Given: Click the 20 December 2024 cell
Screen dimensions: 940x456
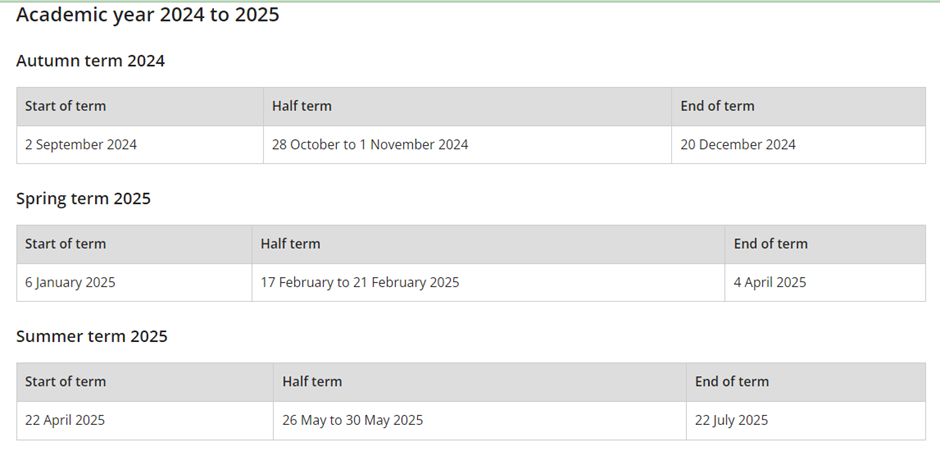Looking at the screenshot, I should click(799, 144).
